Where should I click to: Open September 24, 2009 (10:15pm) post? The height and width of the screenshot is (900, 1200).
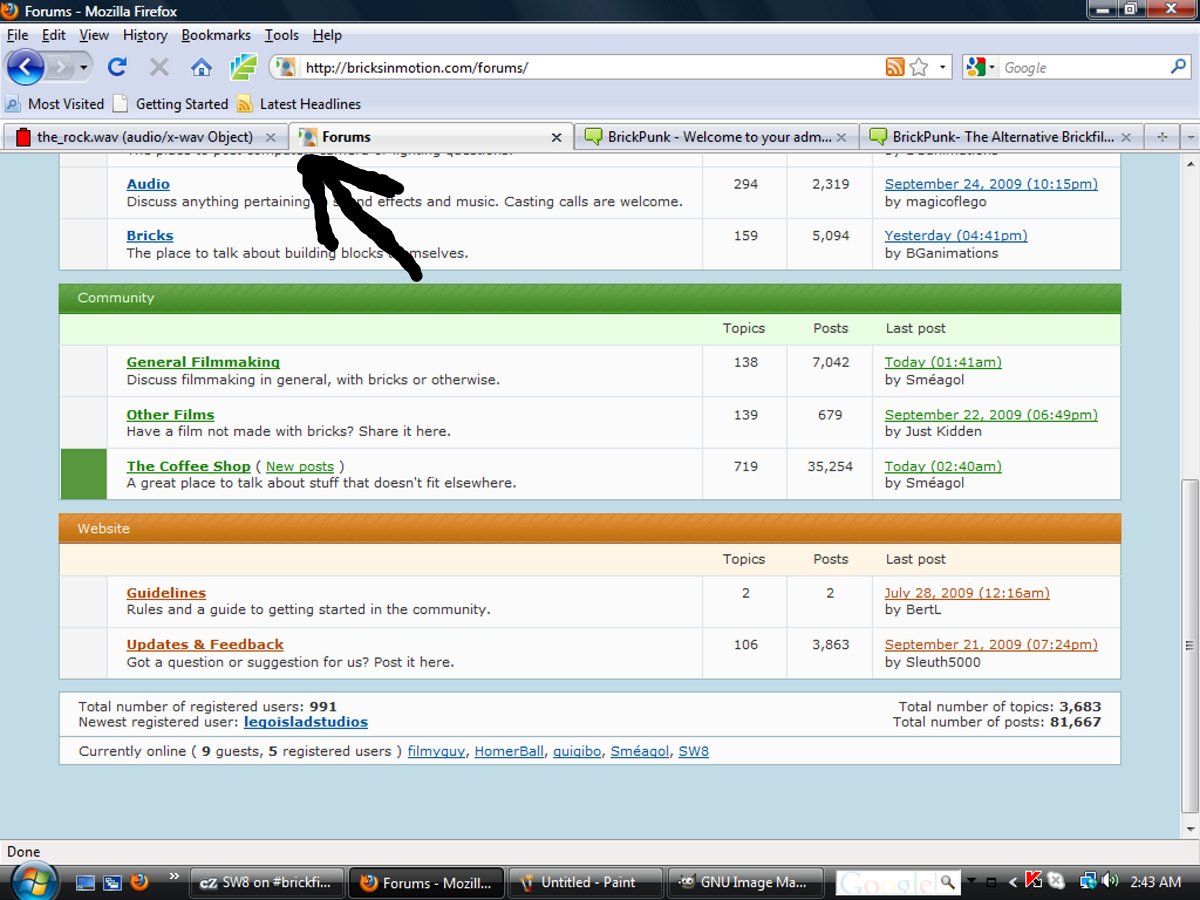click(991, 184)
